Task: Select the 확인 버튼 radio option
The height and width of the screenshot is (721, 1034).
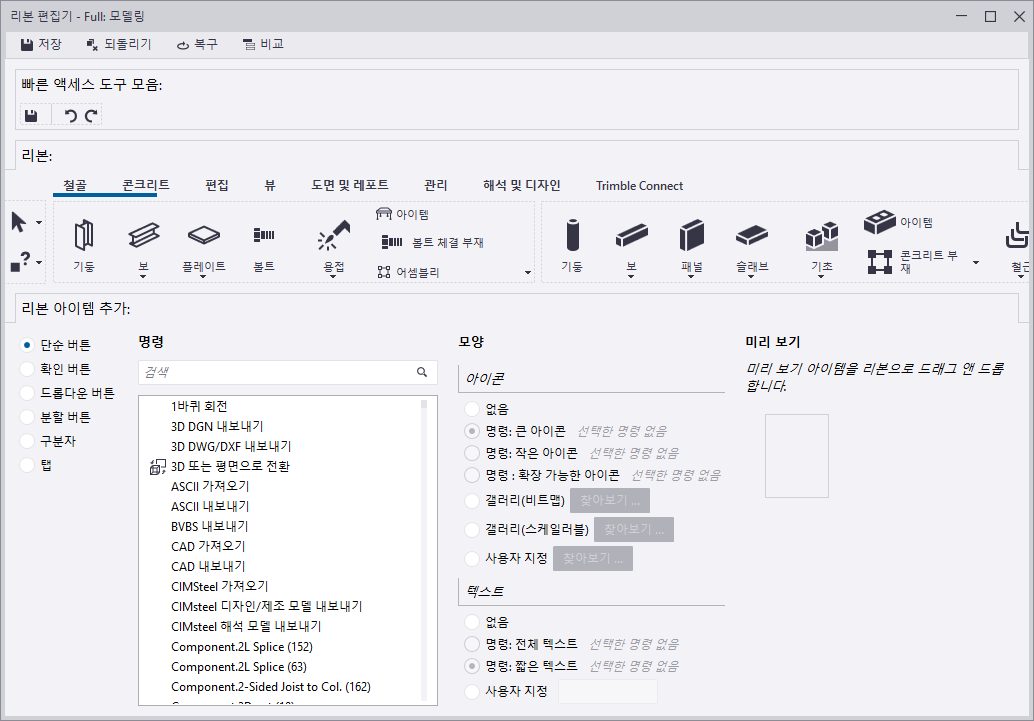Action: tap(28, 369)
